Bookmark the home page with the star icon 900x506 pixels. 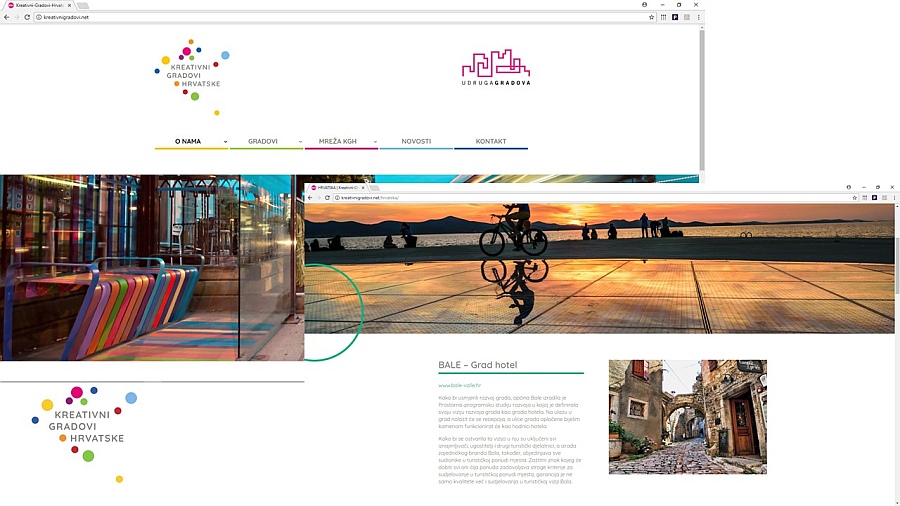tap(651, 17)
